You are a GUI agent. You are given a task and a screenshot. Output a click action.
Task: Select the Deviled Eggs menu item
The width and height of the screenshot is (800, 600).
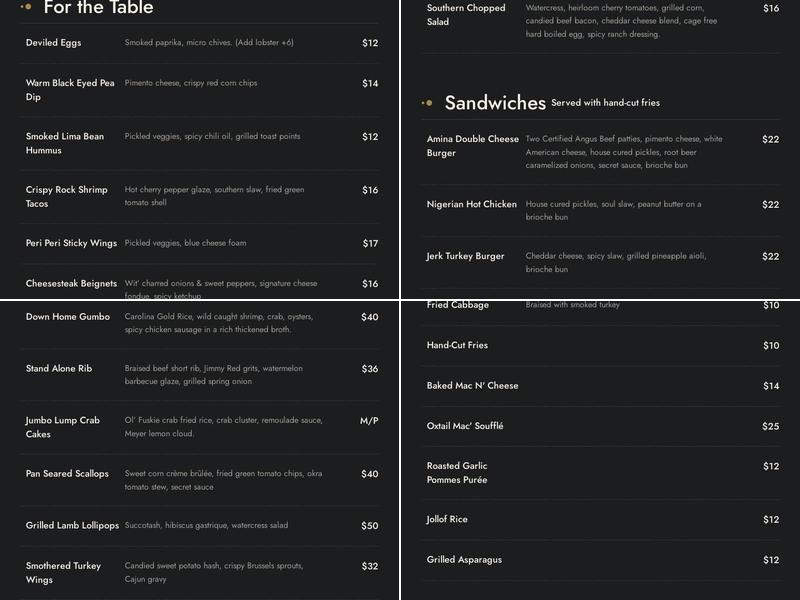tap(200, 43)
